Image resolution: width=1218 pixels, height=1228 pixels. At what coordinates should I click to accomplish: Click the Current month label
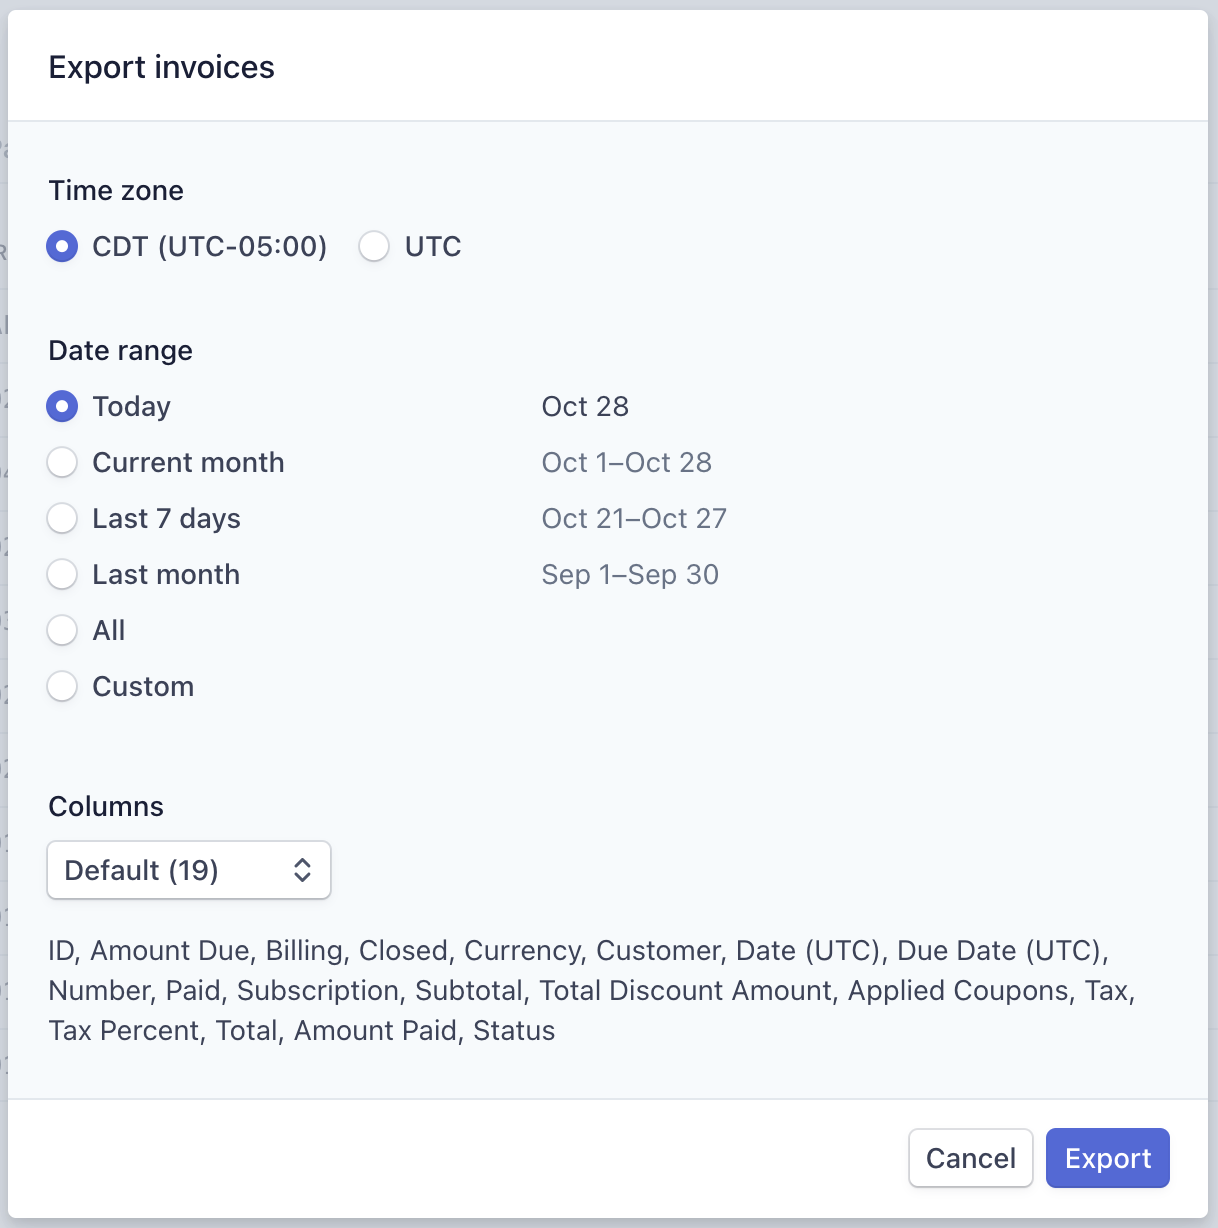pyautogui.click(x=188, y=462)
